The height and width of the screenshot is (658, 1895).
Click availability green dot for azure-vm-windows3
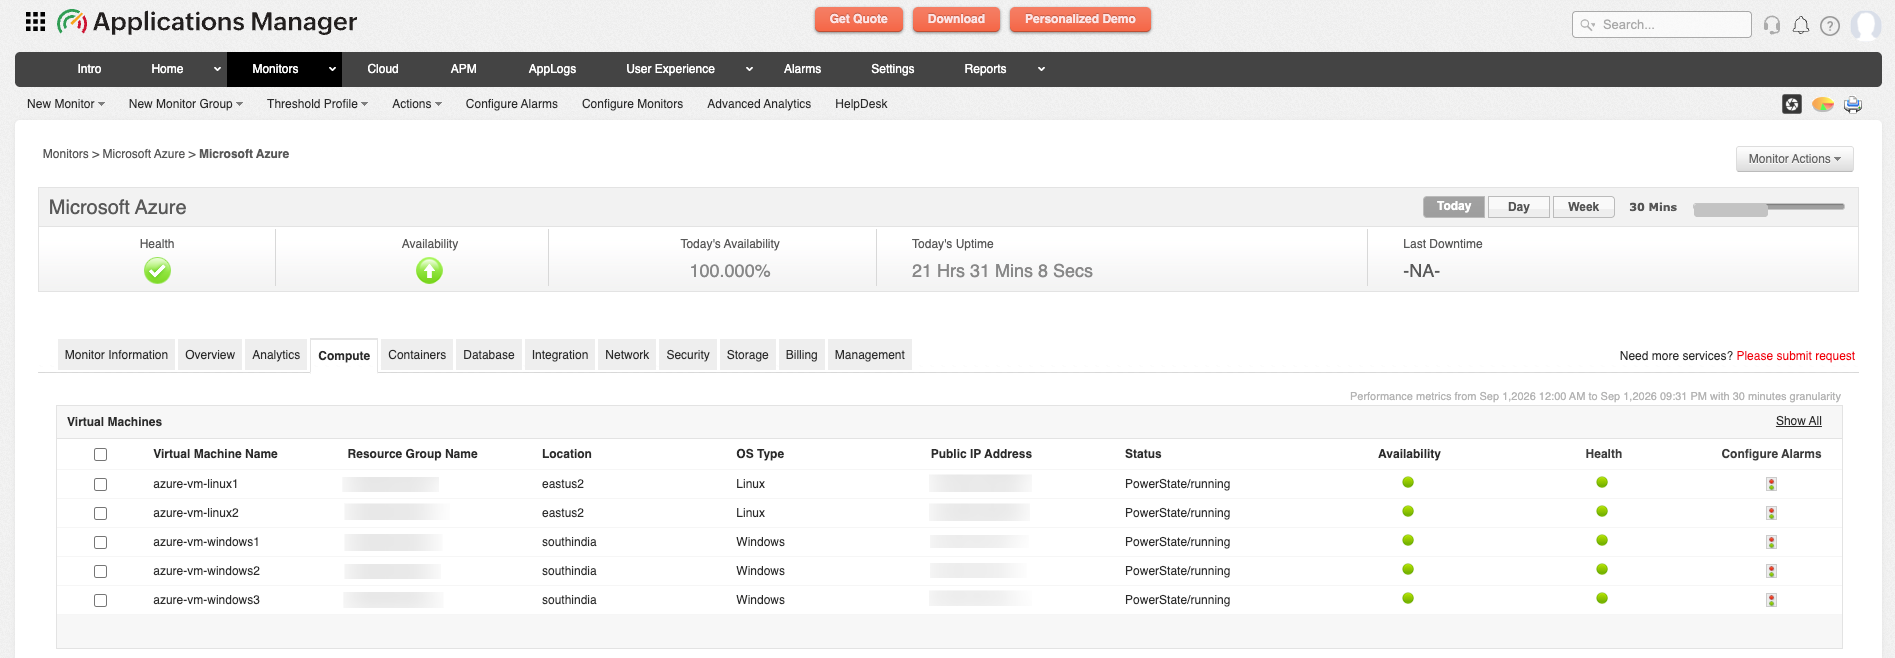pyautogui.click(x=1408, y=598)
